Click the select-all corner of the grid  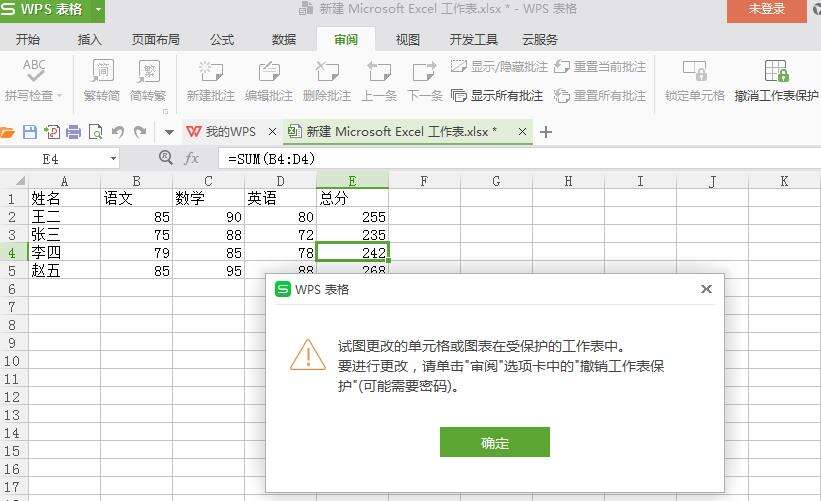click(14, 181)
